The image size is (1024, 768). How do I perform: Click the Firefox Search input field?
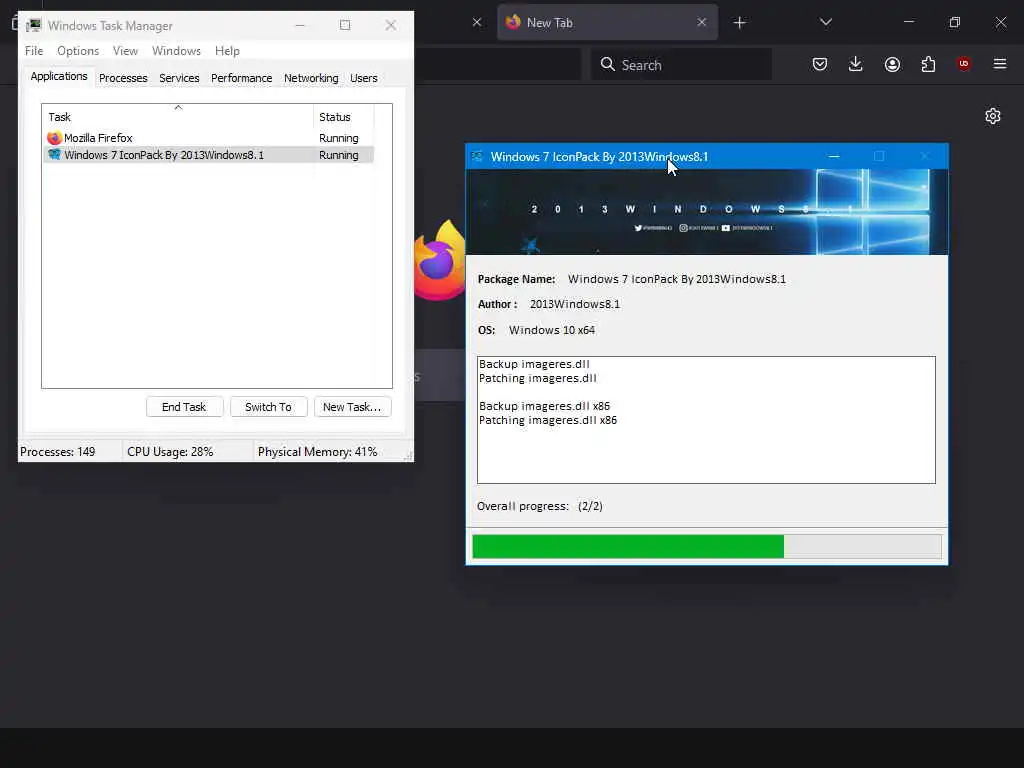point(681,64)
